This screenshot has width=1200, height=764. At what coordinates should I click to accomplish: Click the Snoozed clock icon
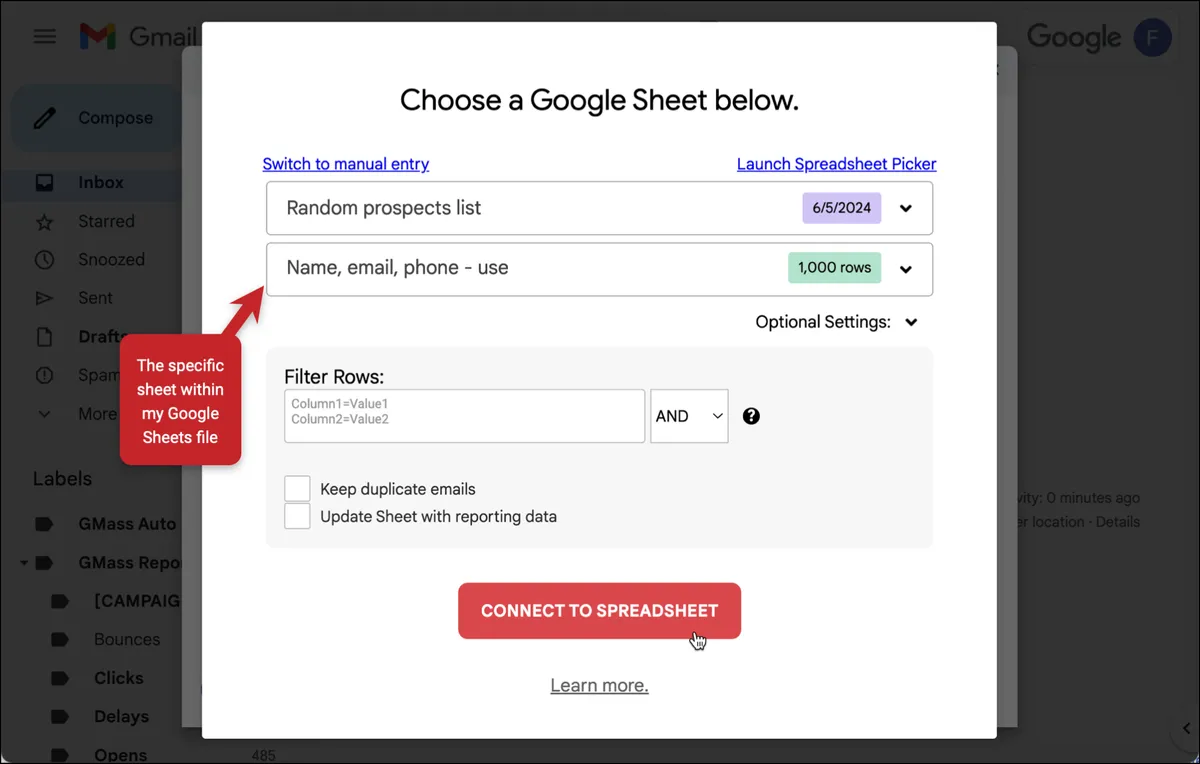click(x=44, y=260)
